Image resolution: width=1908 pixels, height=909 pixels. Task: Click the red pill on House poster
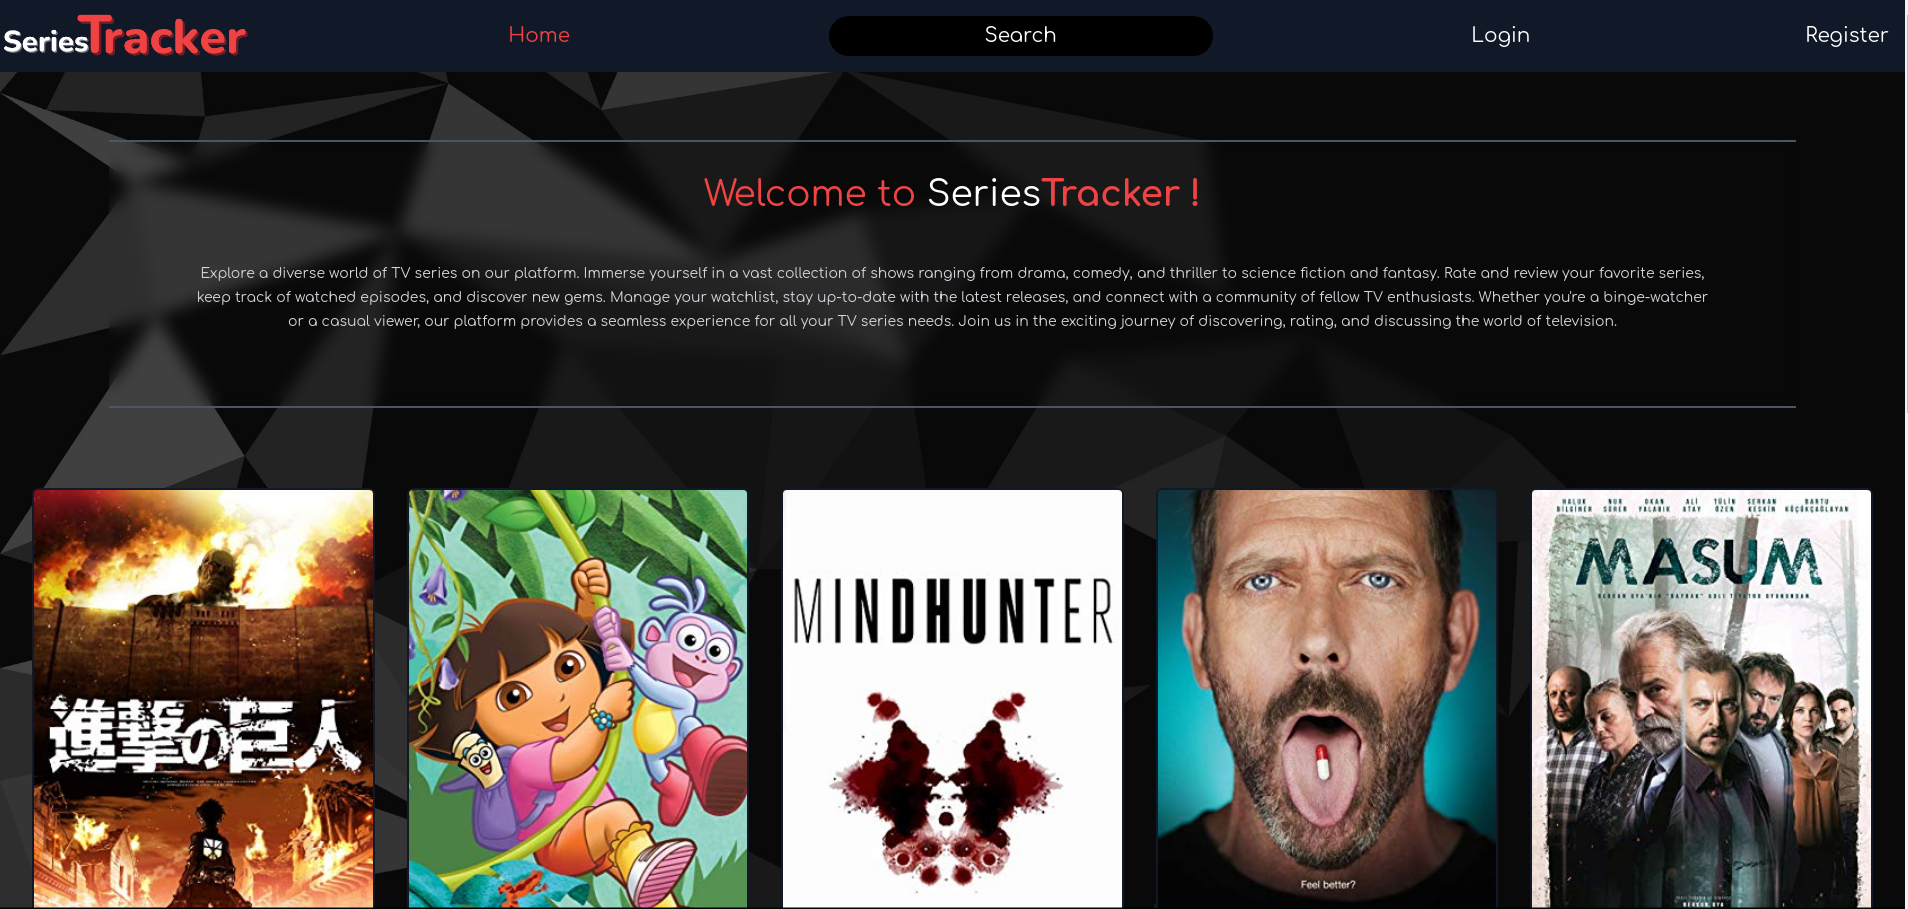click(1322, 762)
